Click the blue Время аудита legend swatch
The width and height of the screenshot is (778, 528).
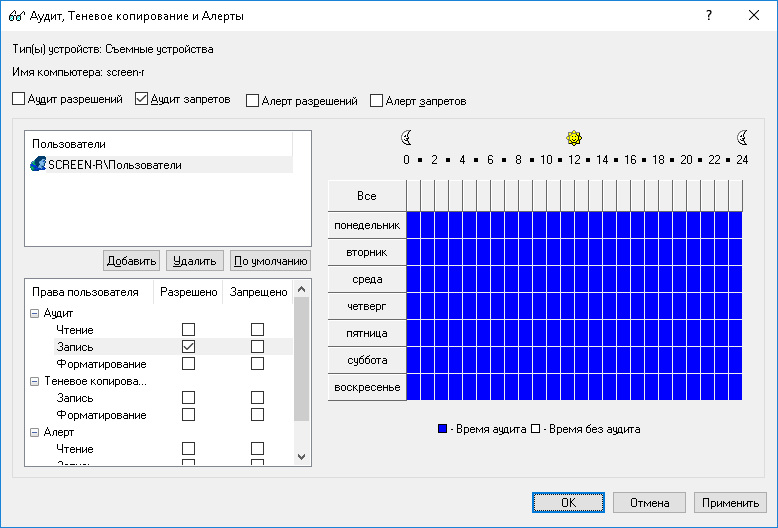pyautogui.click(x=443, y=429)
